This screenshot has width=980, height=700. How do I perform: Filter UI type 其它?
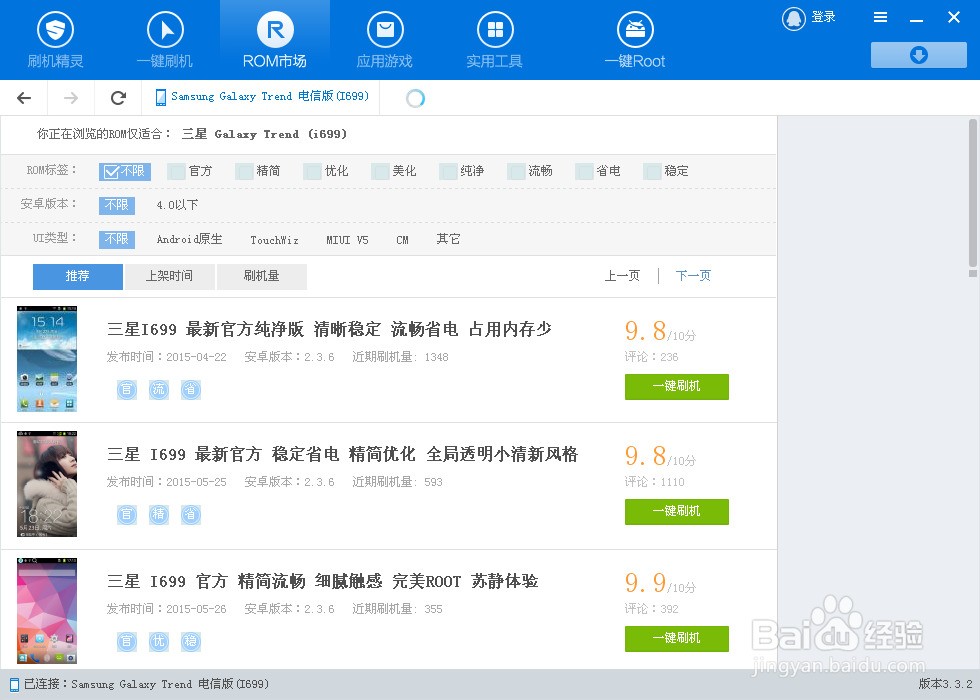448,239
